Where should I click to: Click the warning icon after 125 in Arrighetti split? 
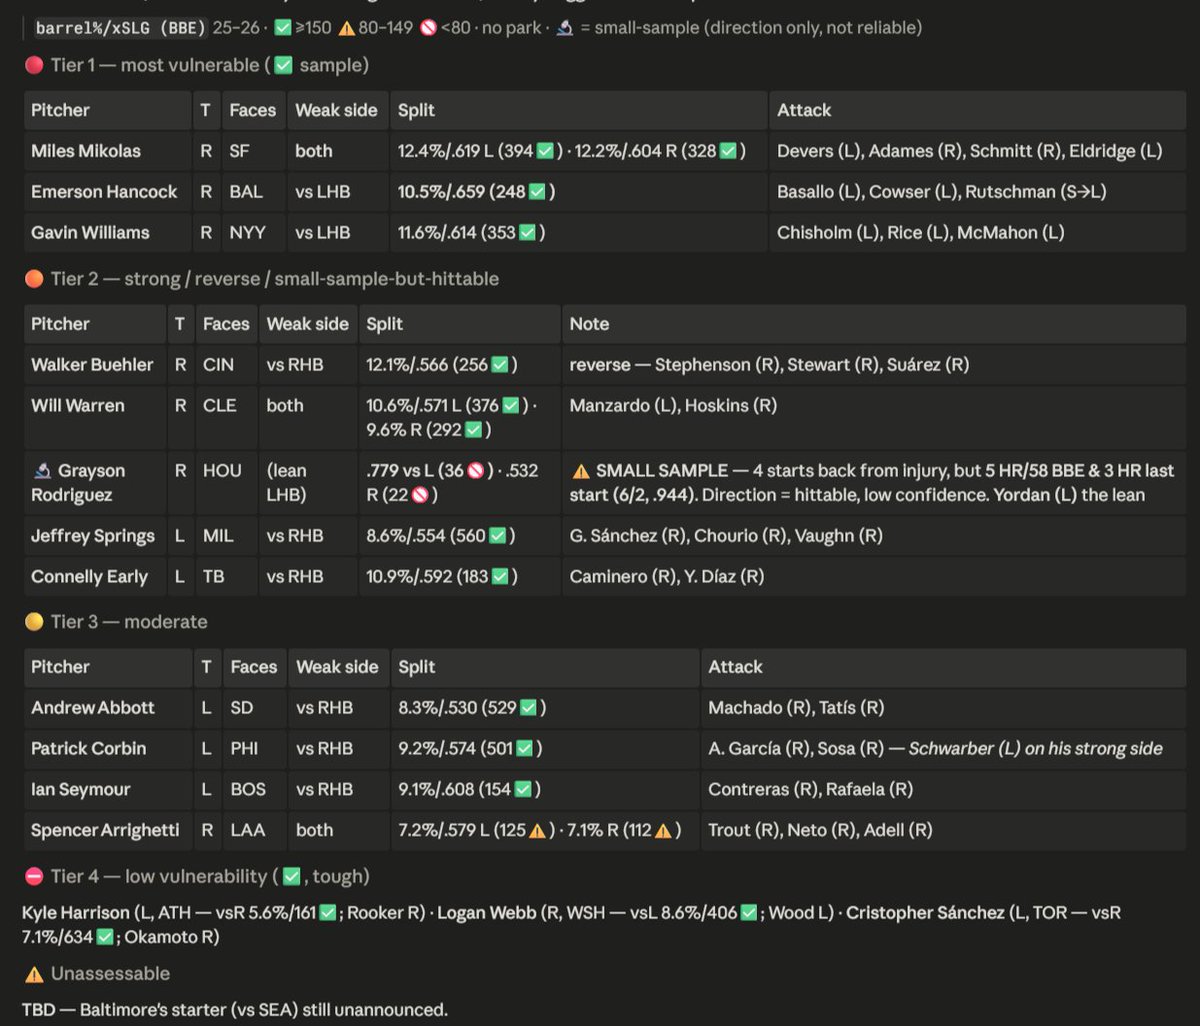[x=536, y=831]
